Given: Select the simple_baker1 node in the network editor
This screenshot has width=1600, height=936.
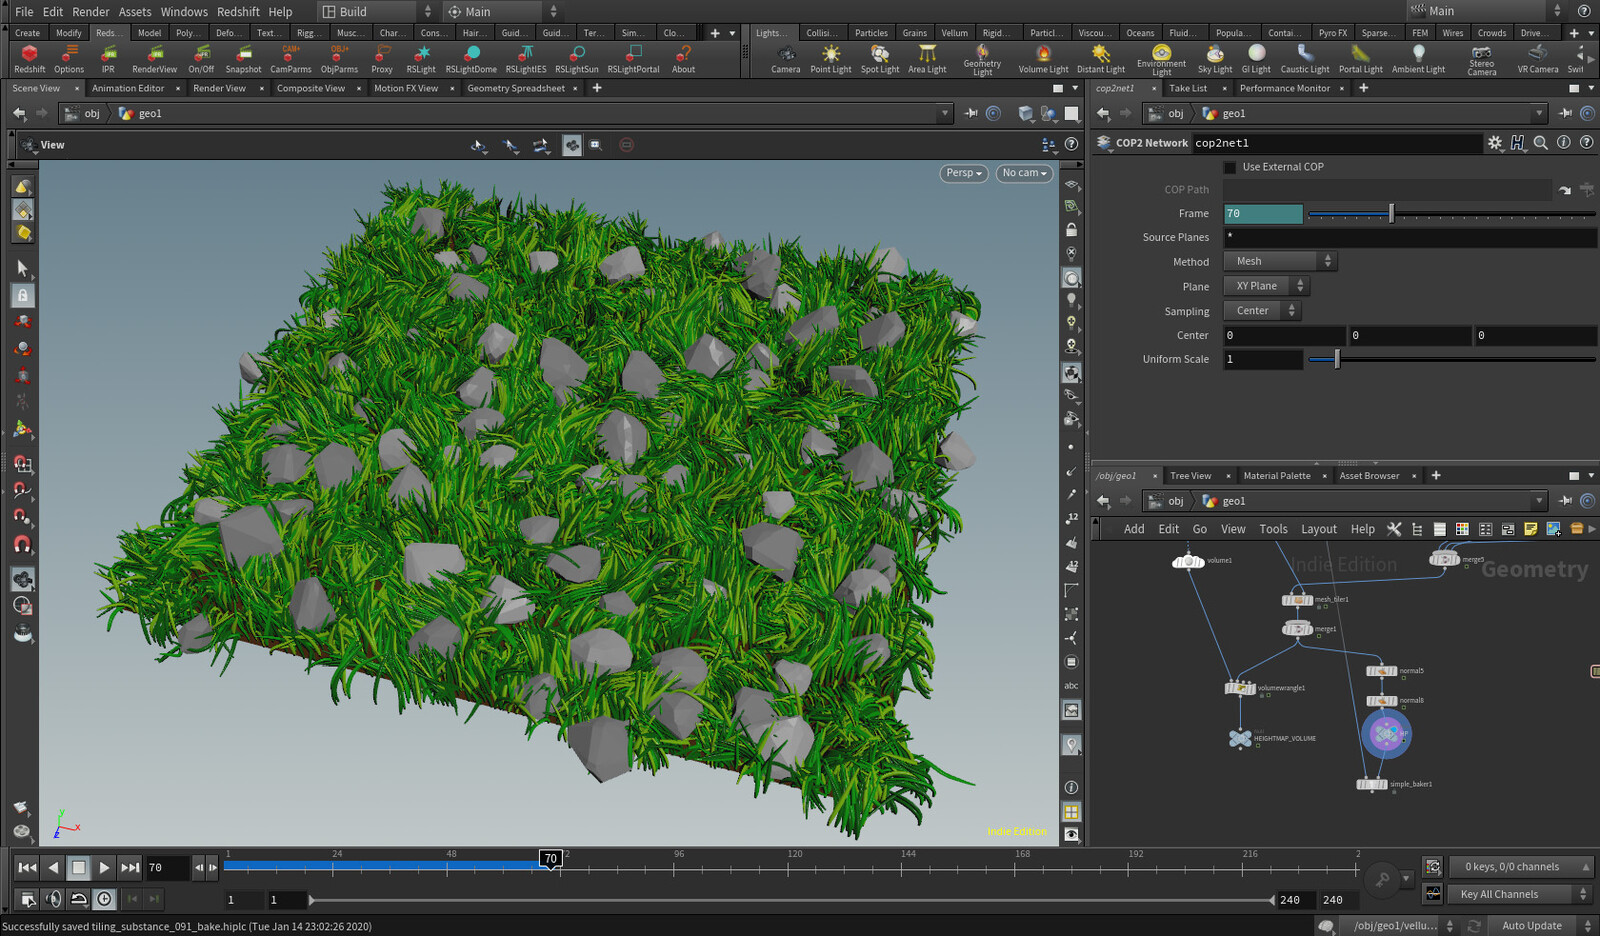Looking at the screenshot, I should coord(1372,784).
